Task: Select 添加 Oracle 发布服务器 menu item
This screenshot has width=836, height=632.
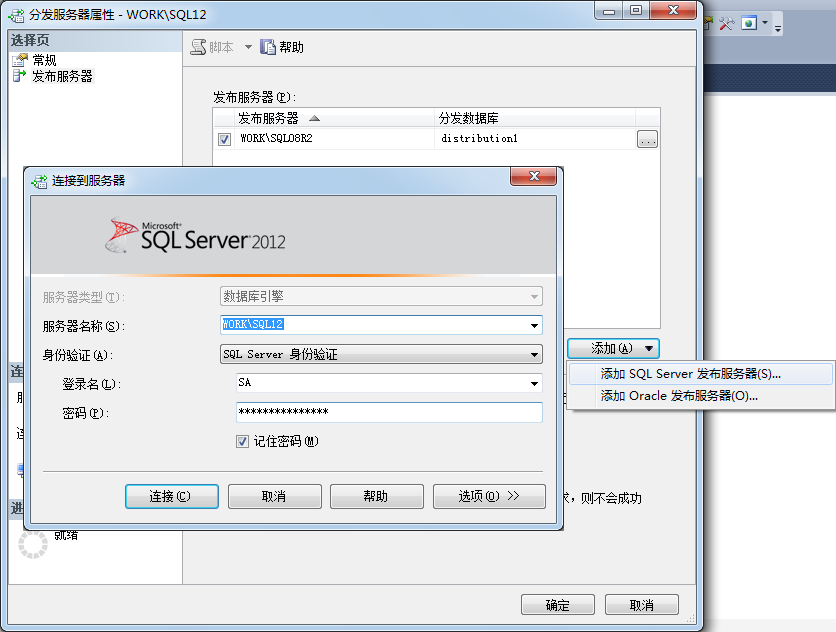Action: click(678, 396)
